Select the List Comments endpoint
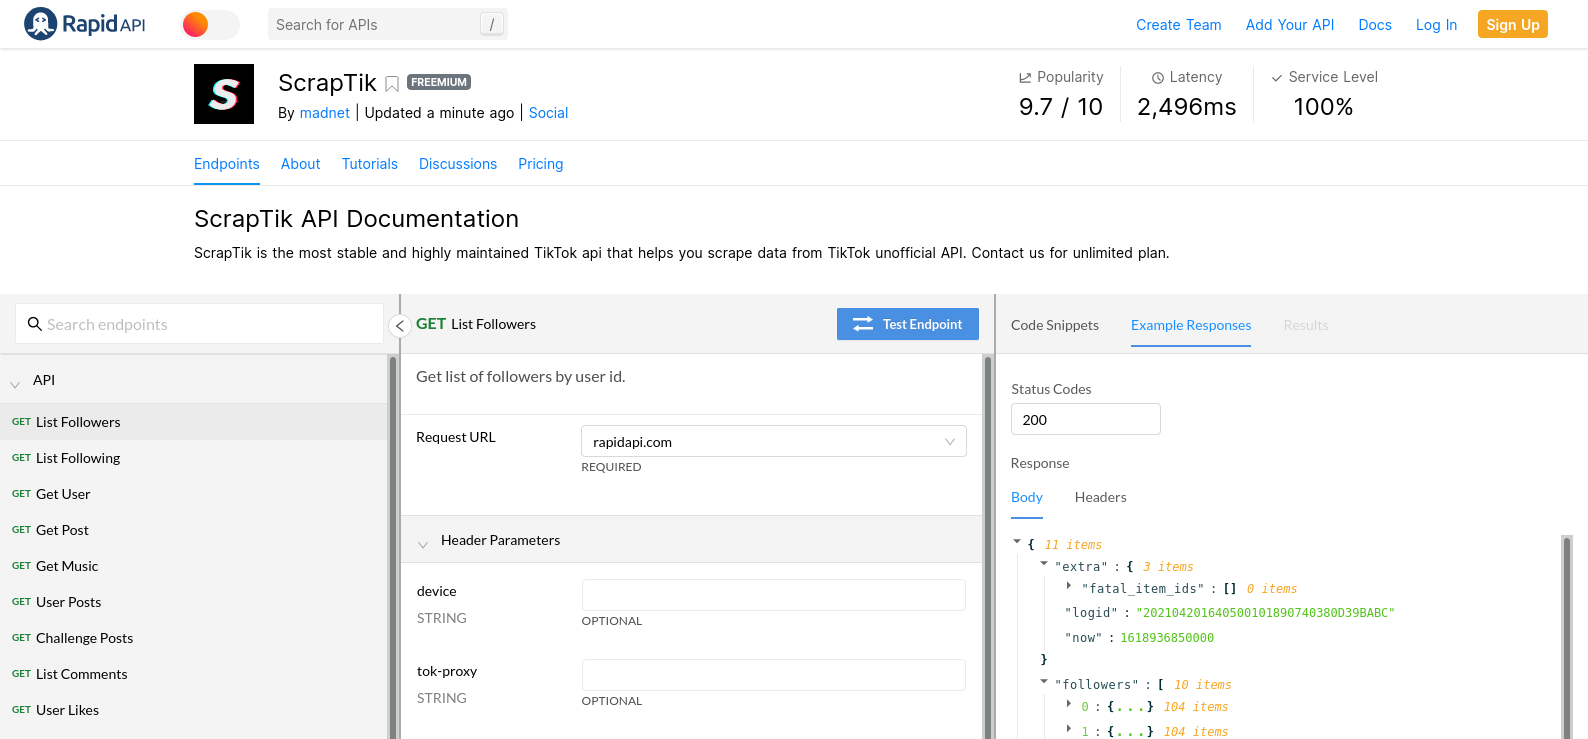Screen dimensions: 1588x739 coord(193,674)
